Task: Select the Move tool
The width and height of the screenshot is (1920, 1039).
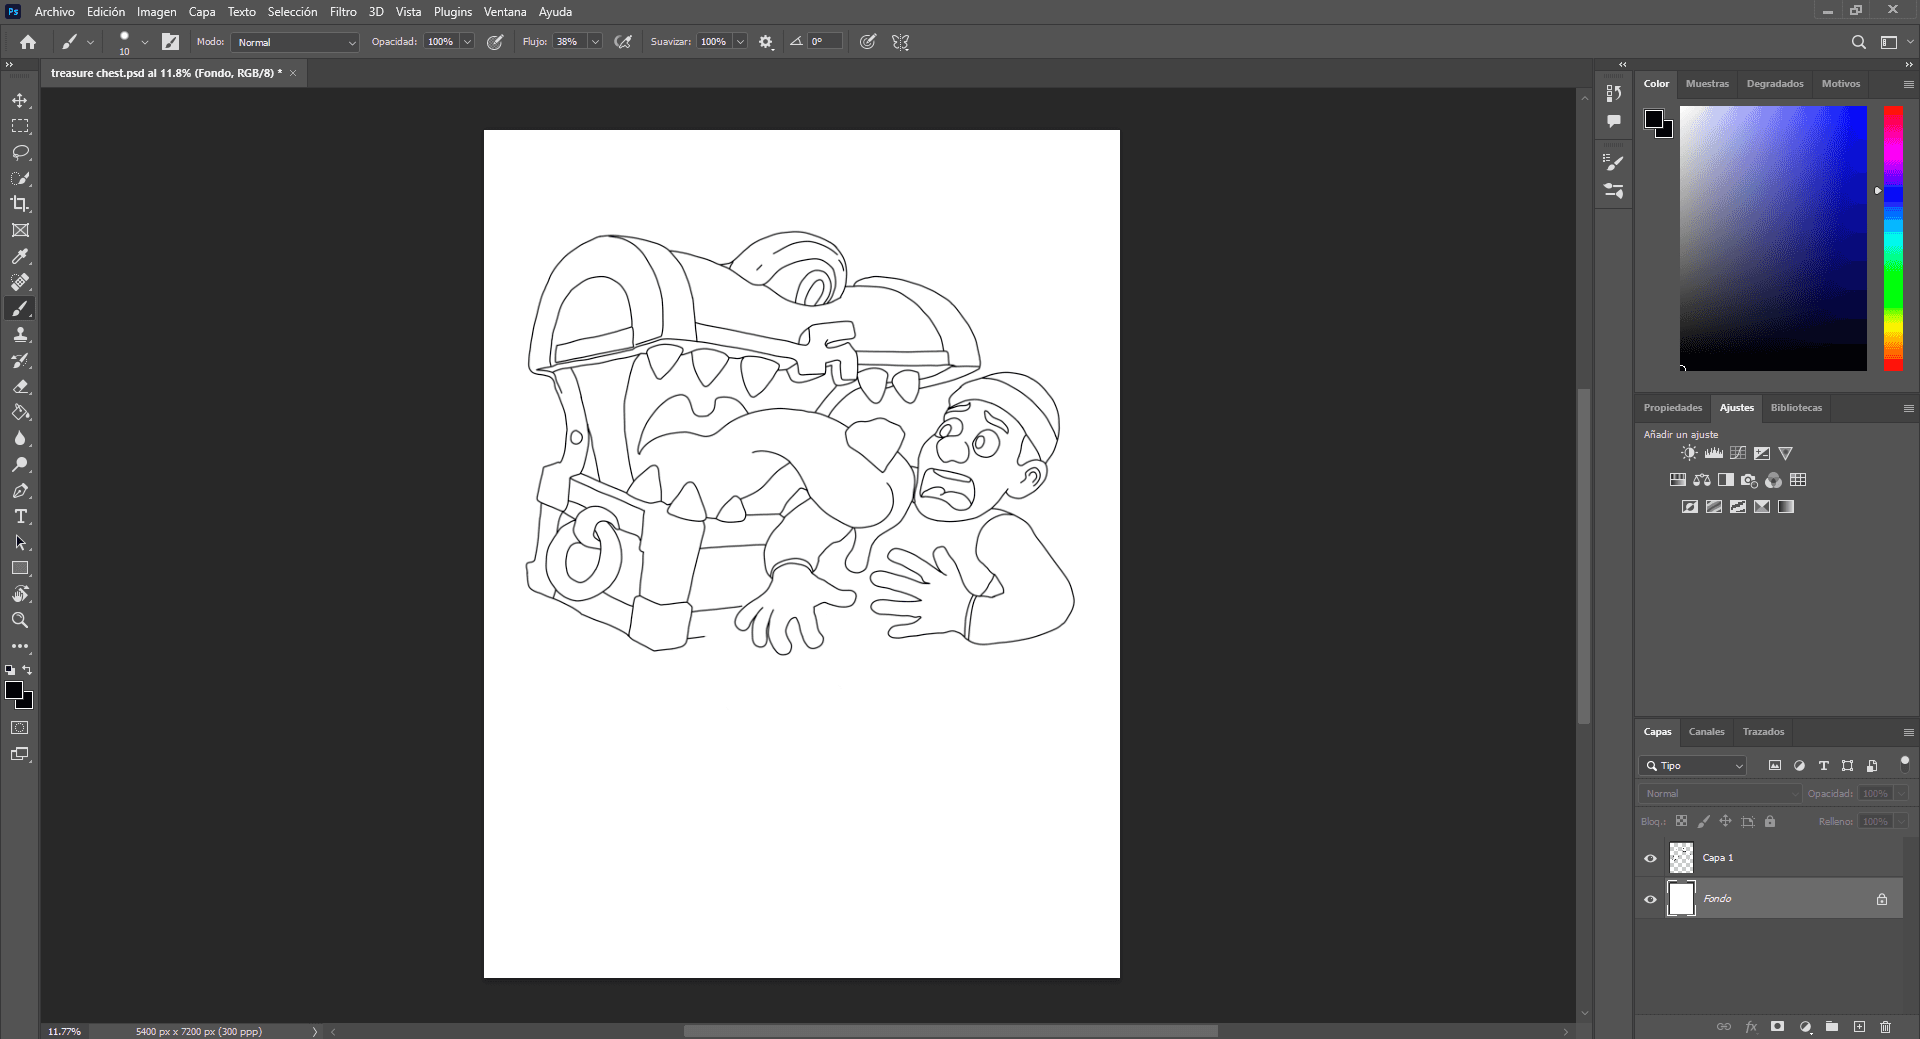Action: pos(20,101)
